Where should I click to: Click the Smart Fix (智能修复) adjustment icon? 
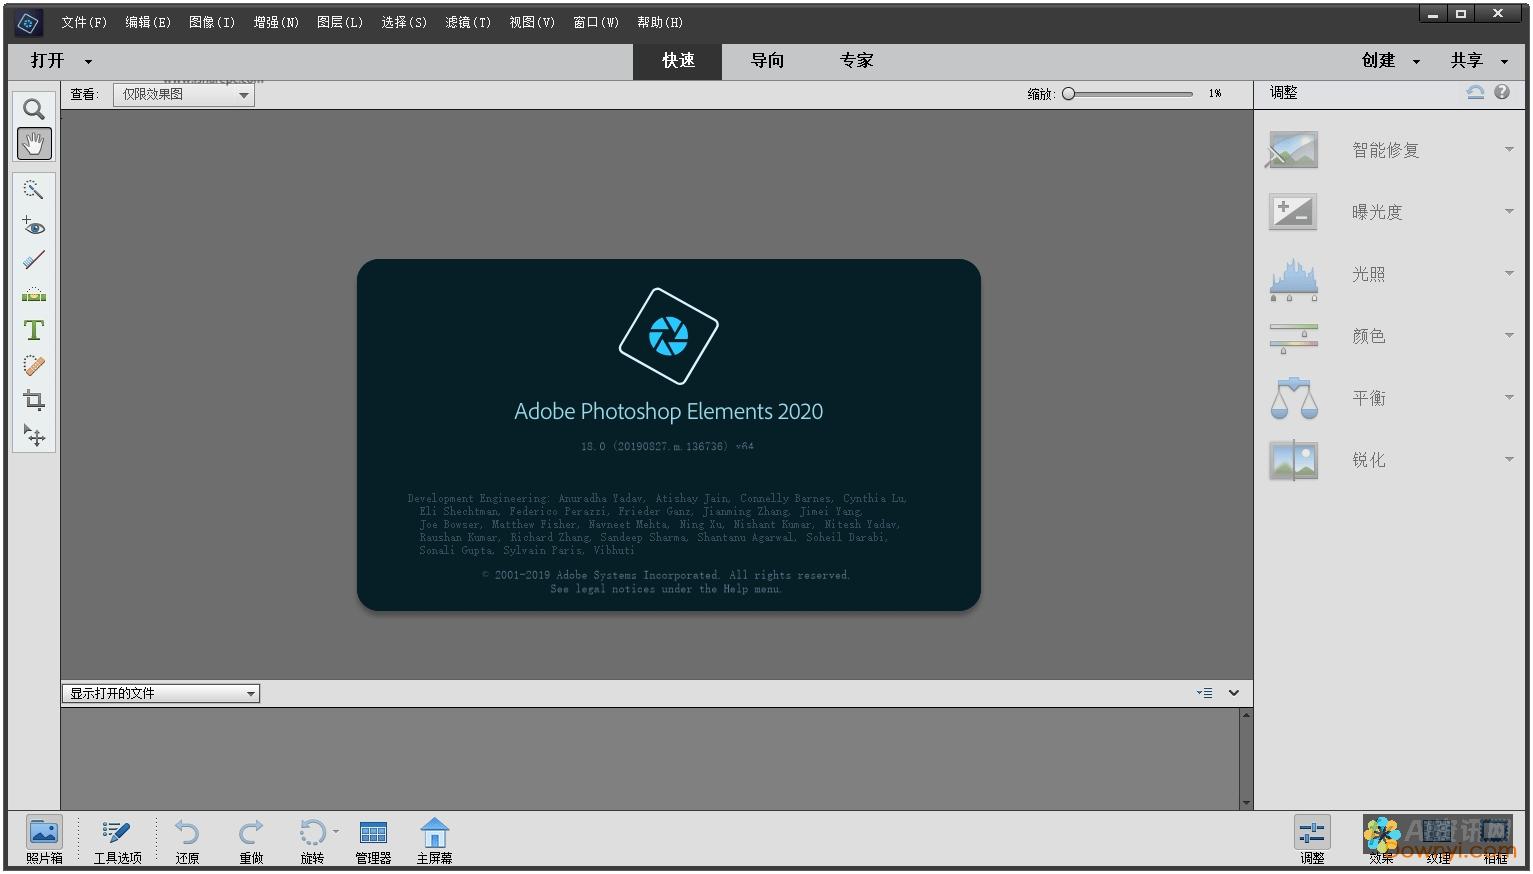coord(1293,150)
